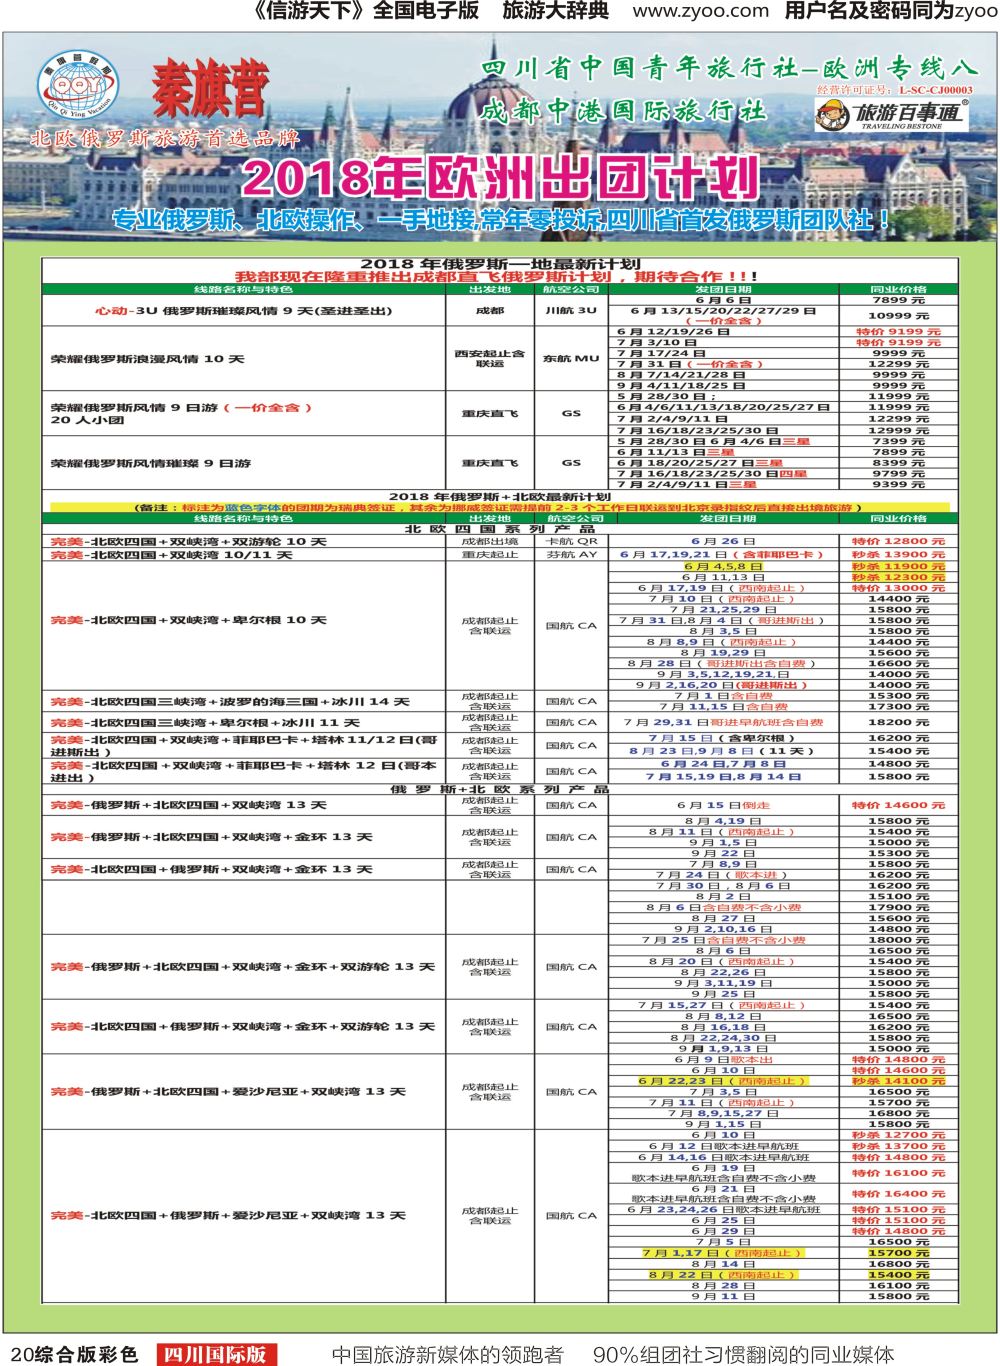Viewport: 1000px width, 1366px height.
Task: Select route 北欧四国三峡湾+波罗的海三国+冰川 14 天
Action: [230, 702]
